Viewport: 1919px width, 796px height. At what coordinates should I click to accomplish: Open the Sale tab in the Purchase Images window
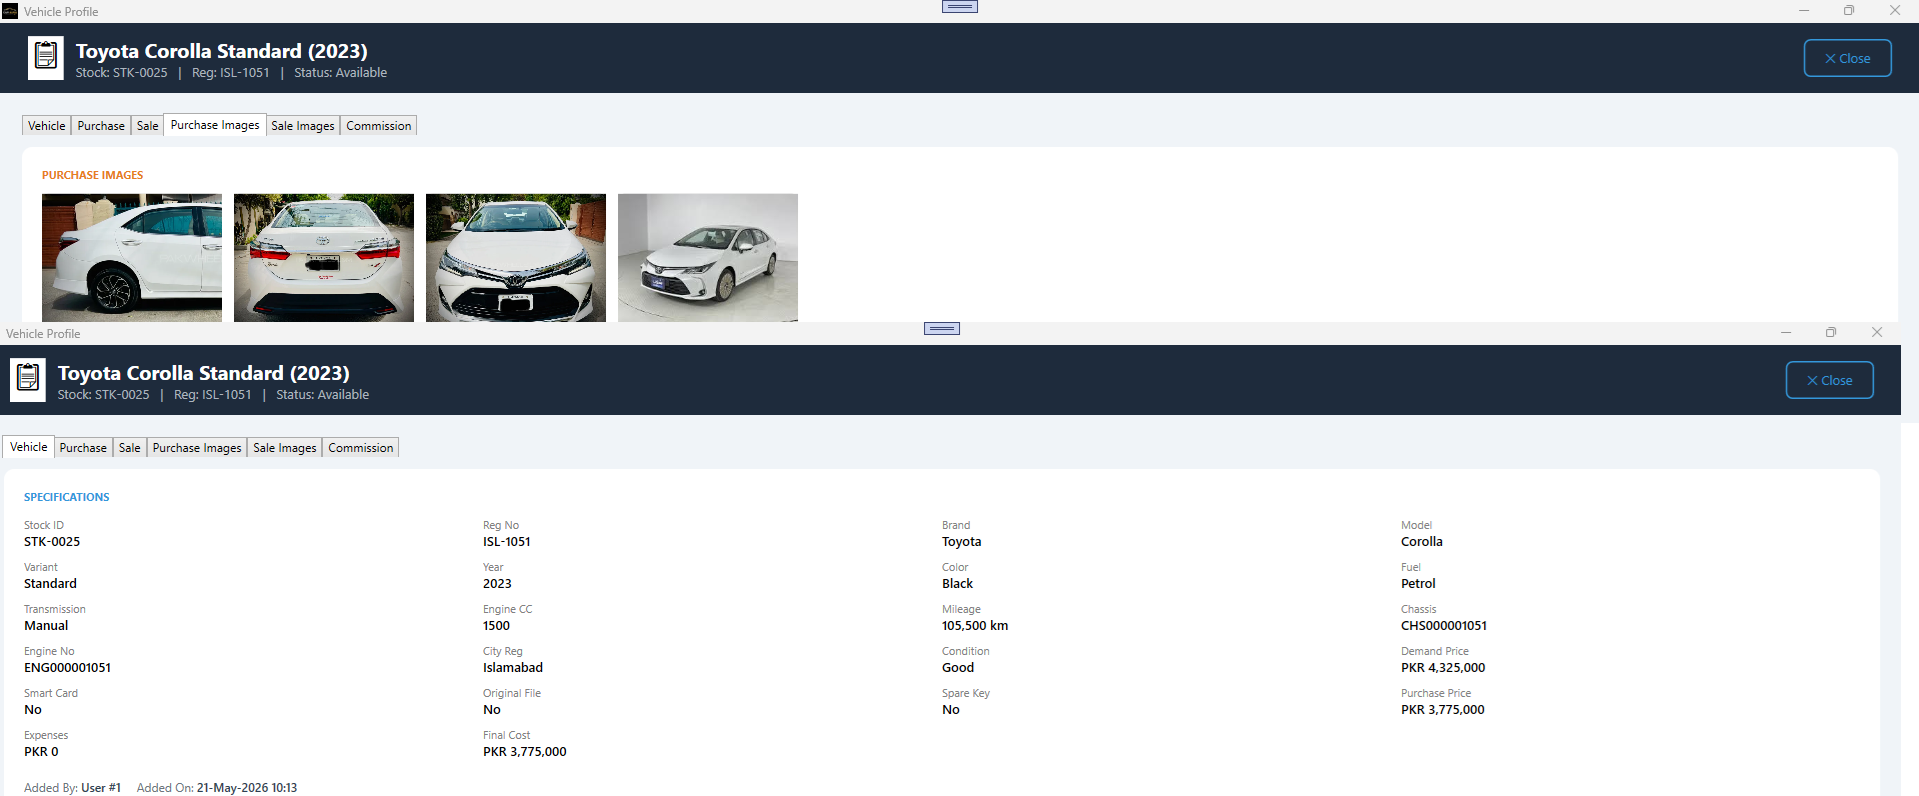pyautogui.click(x=147, y=126)
